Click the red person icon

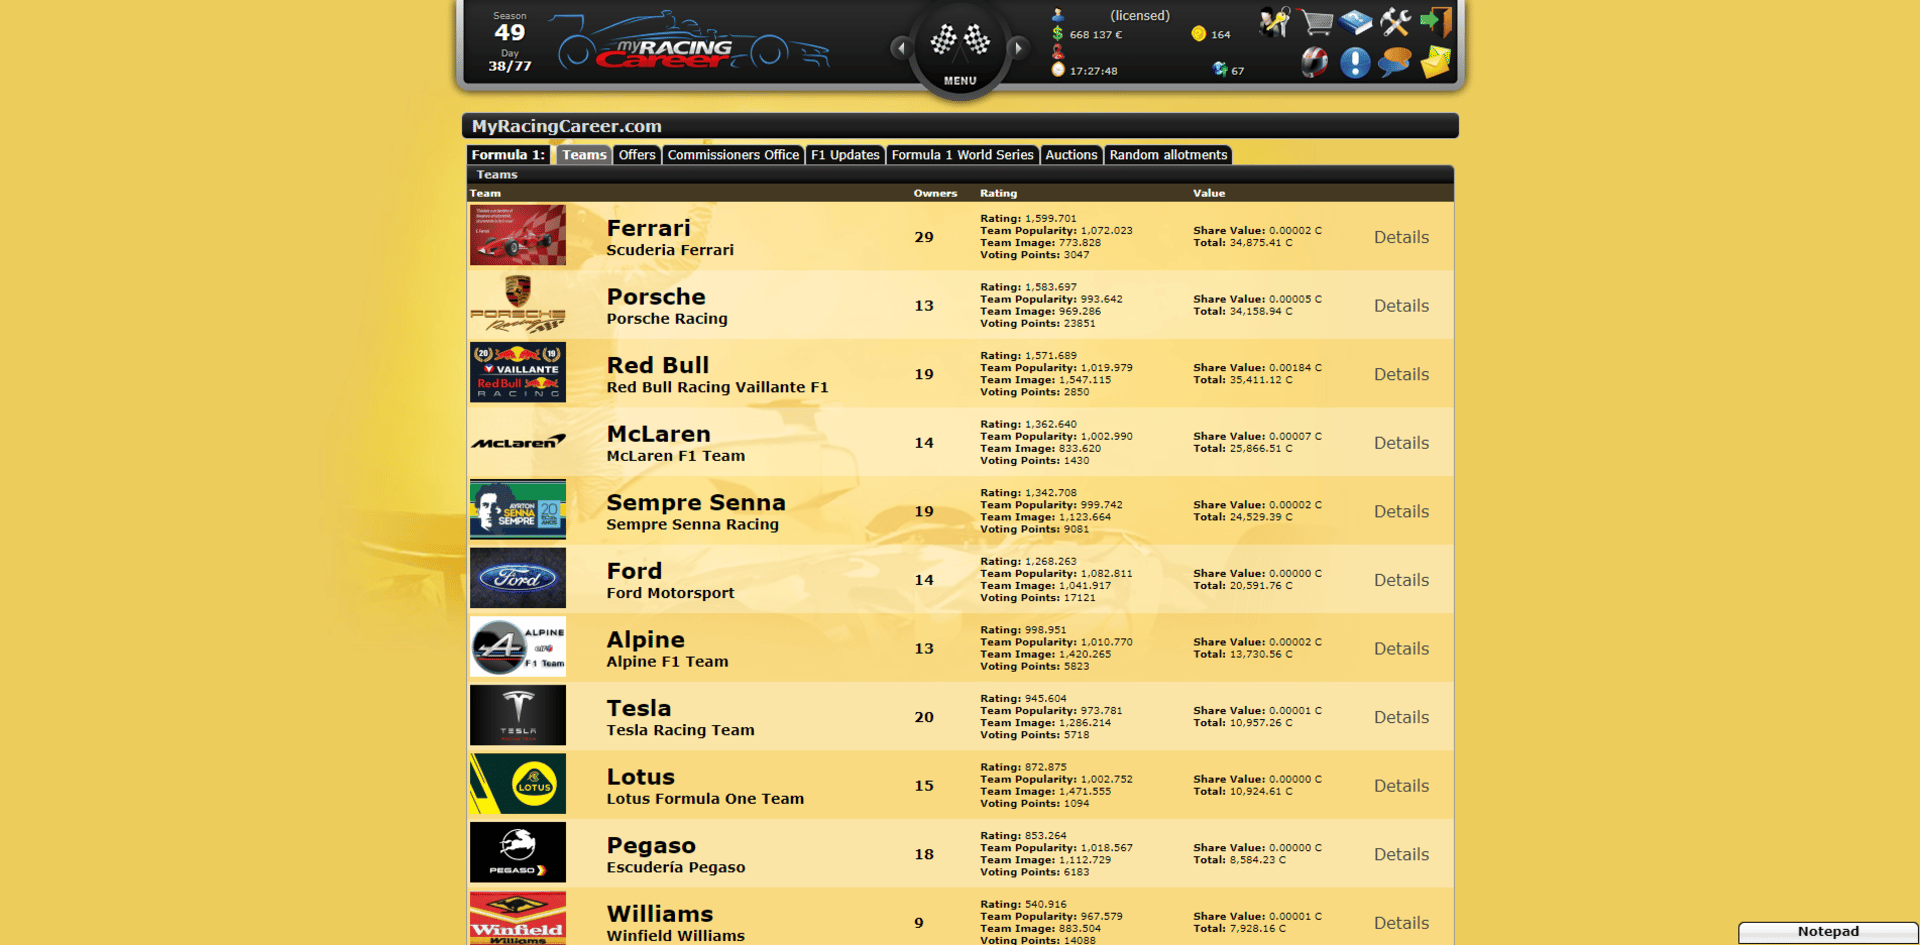click(1058, 52)
